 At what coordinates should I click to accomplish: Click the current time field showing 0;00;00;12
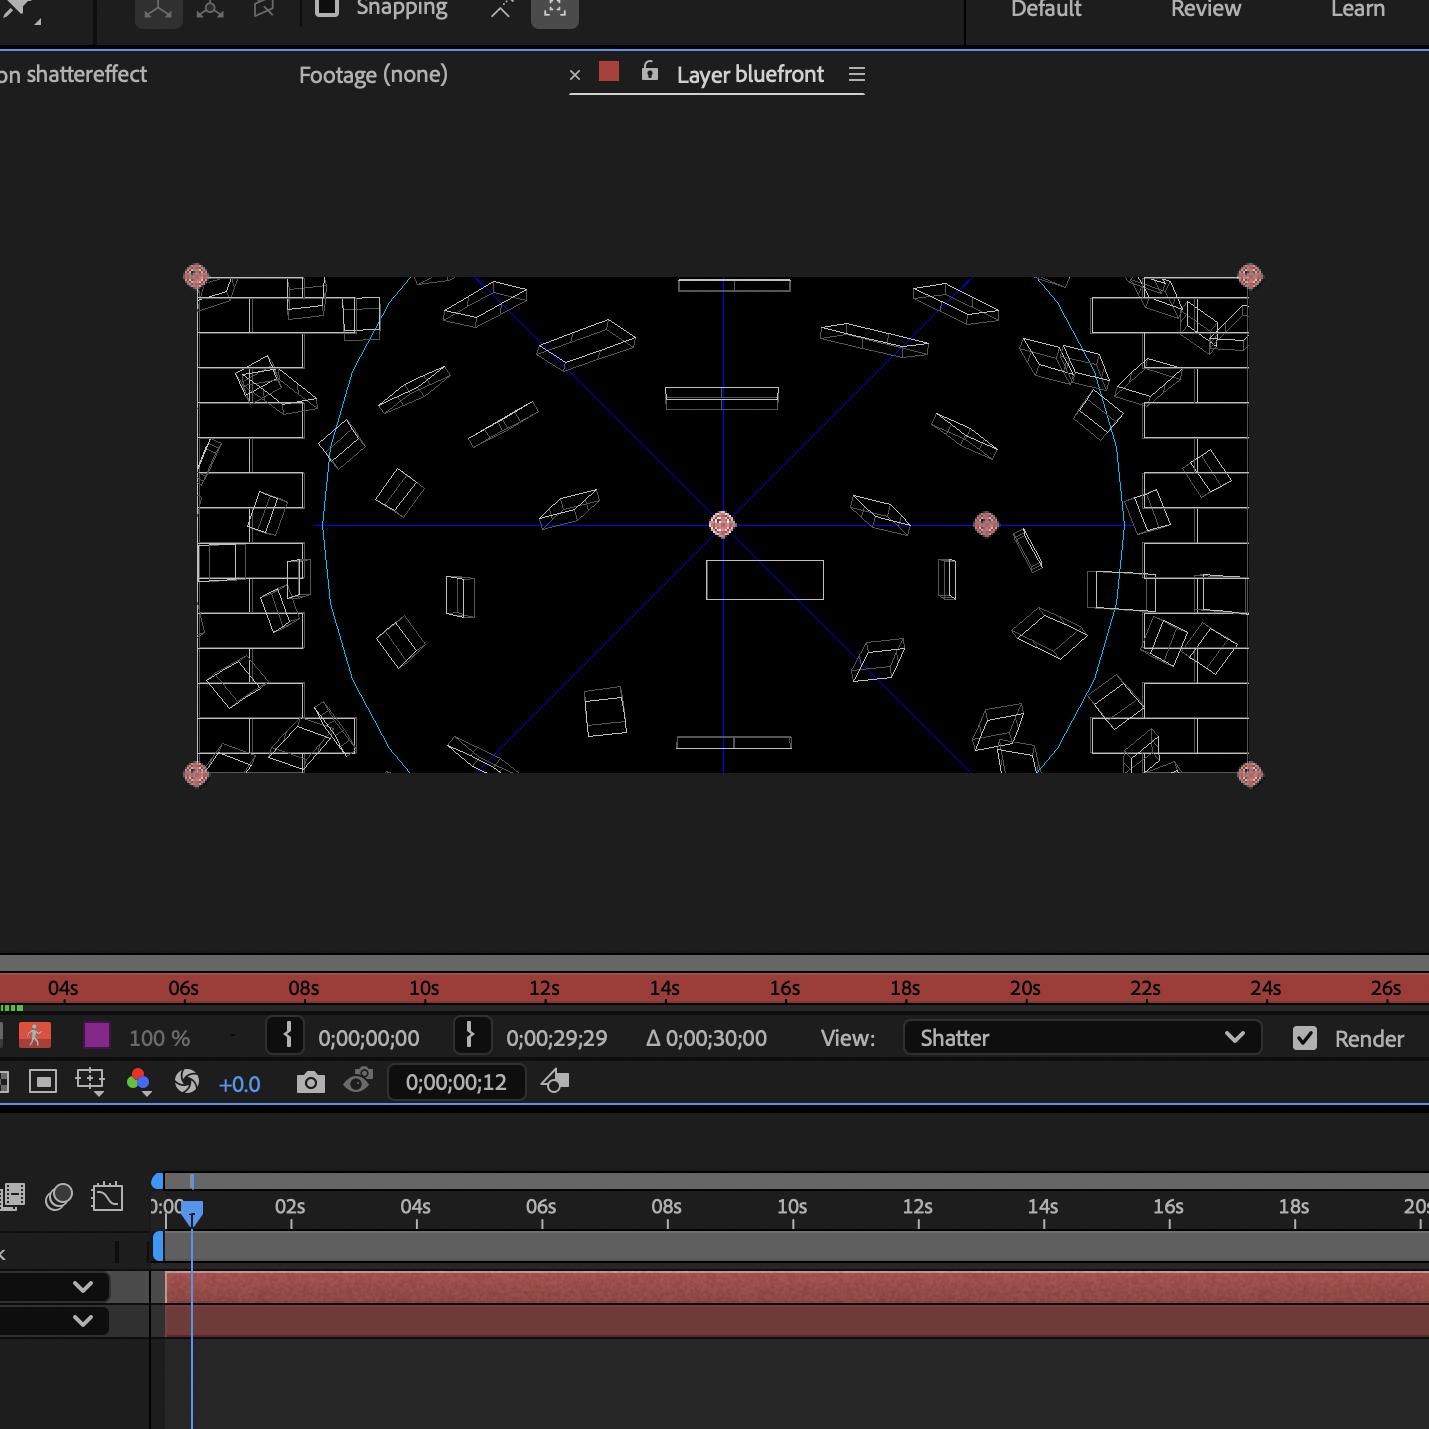point(457,1082)
